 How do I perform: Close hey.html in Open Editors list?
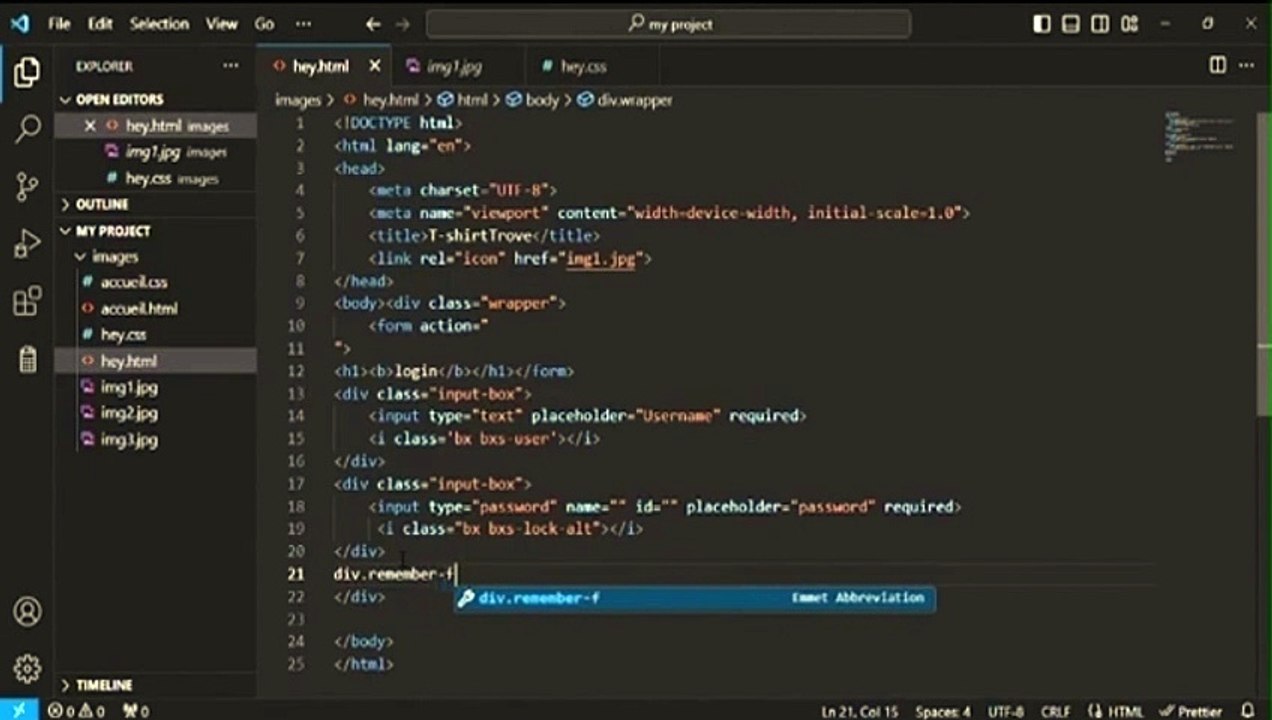[90, 126]
